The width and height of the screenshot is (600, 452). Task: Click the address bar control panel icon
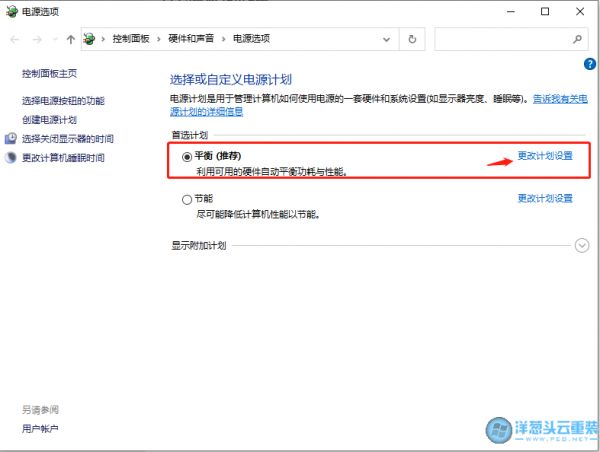click(x=89, y=39)
